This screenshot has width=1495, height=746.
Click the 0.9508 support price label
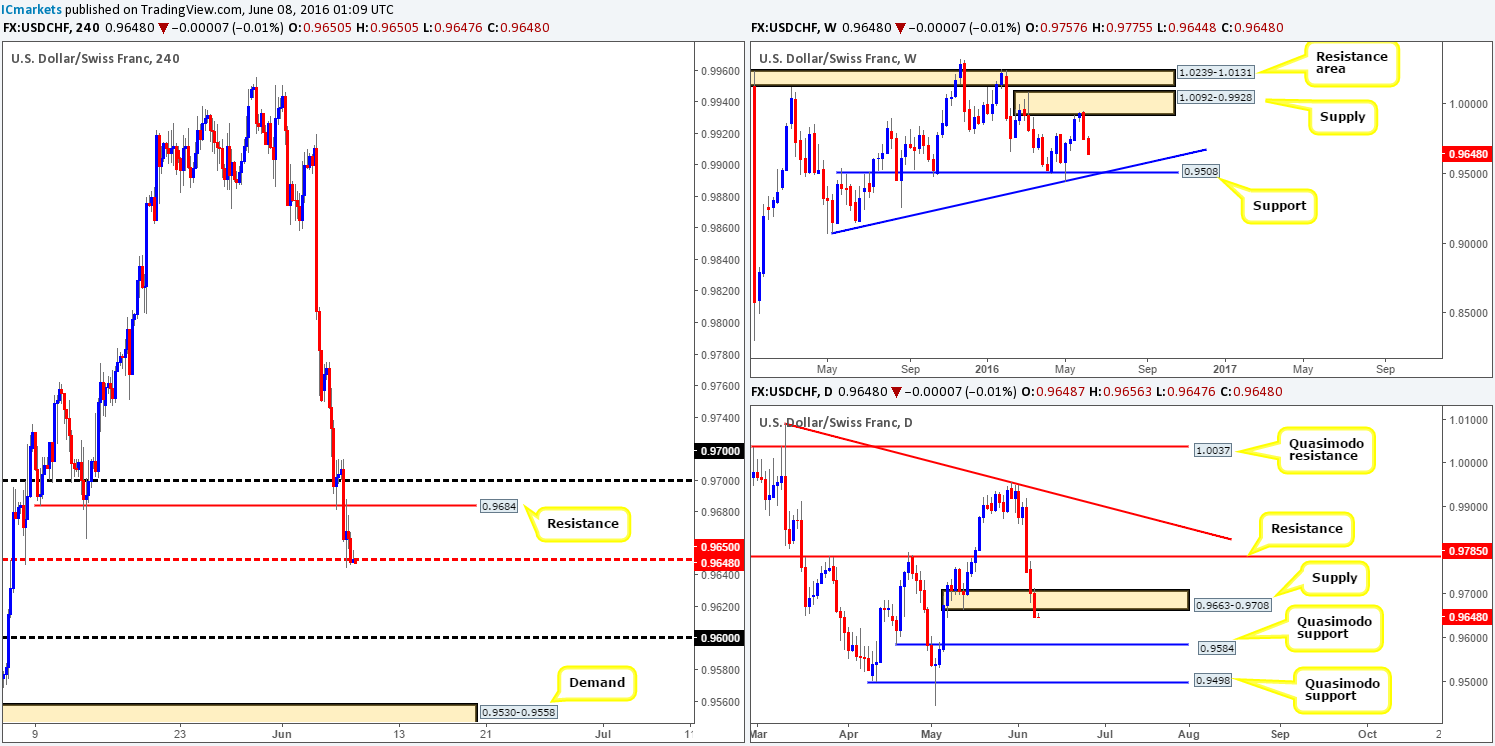[1199, 172]
